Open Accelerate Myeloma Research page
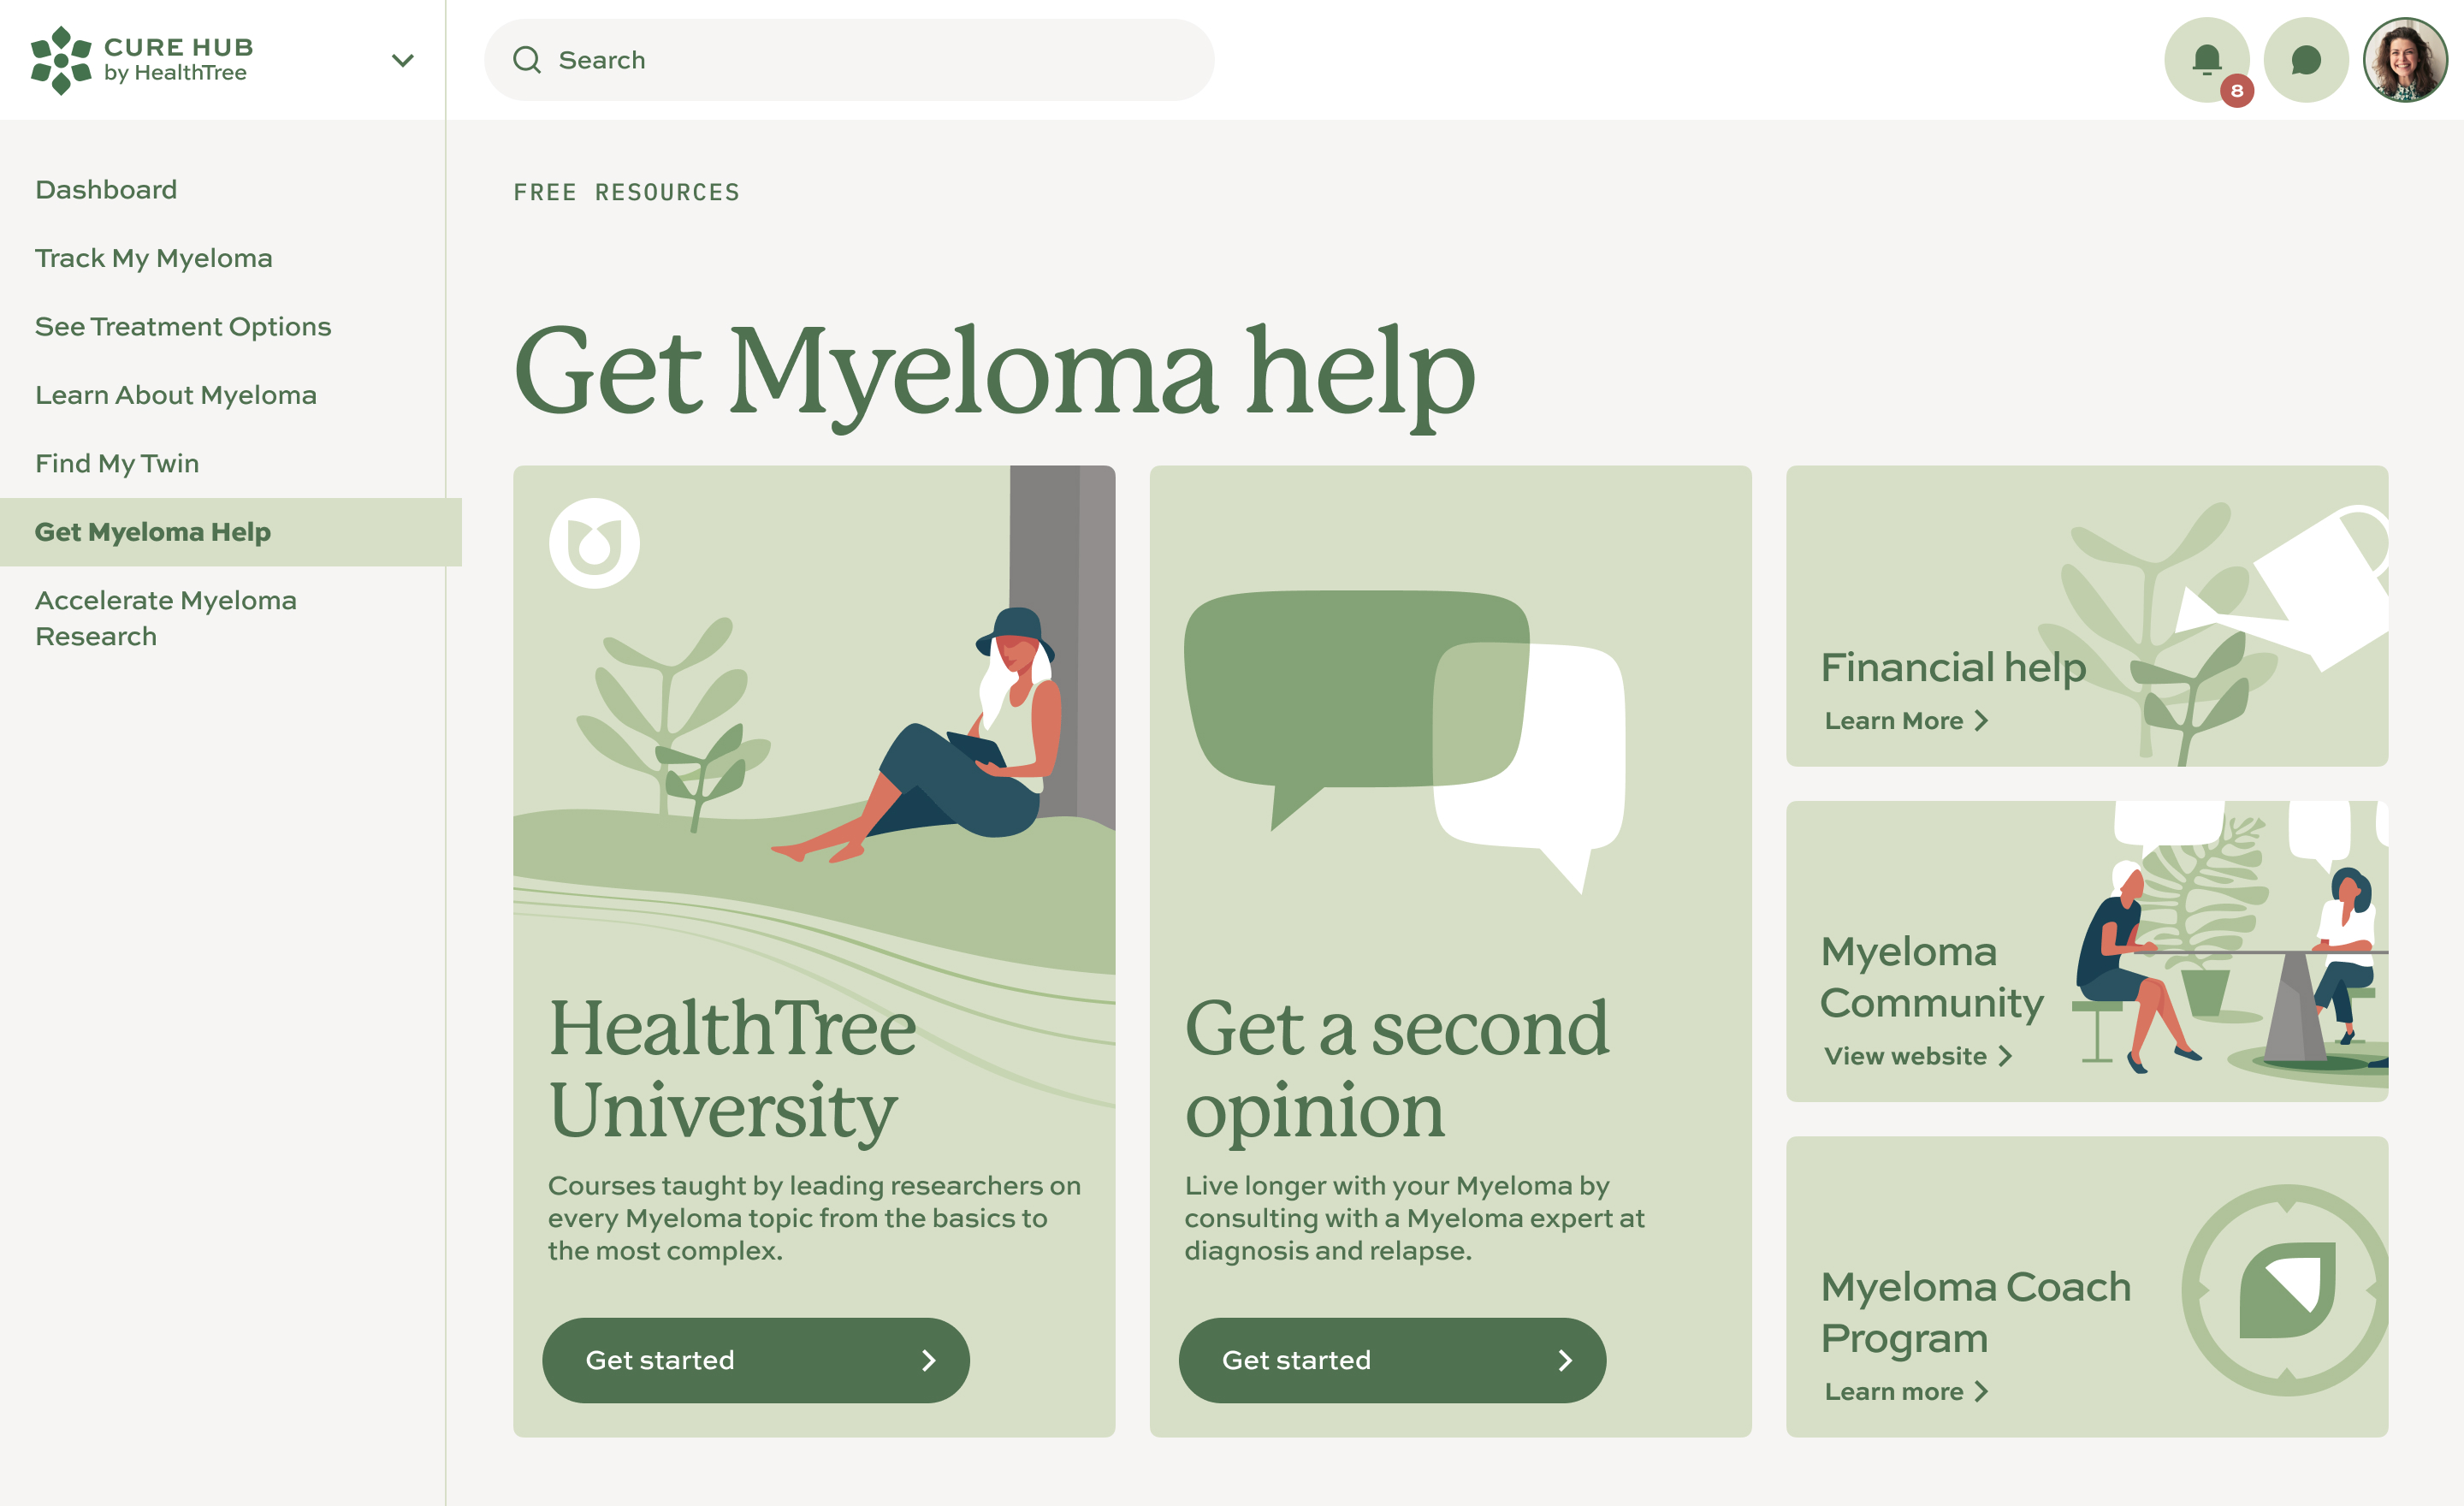Viewport: 2464px width, 1506px height. 166,618
